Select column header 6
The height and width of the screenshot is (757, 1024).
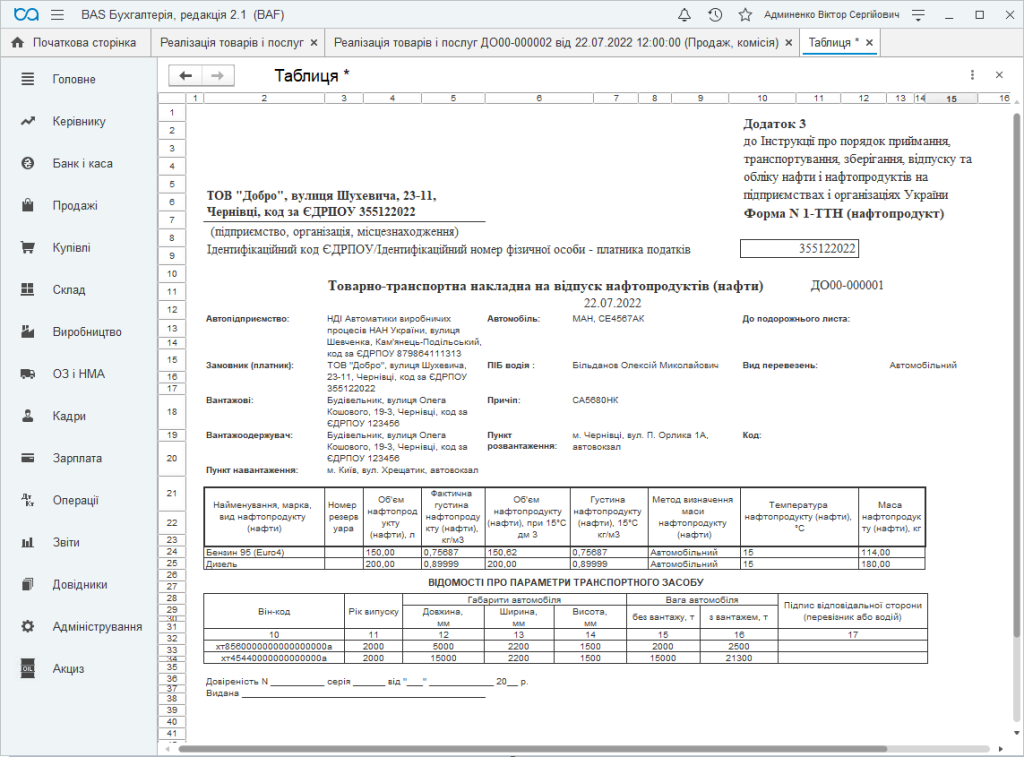click(539, 99)
